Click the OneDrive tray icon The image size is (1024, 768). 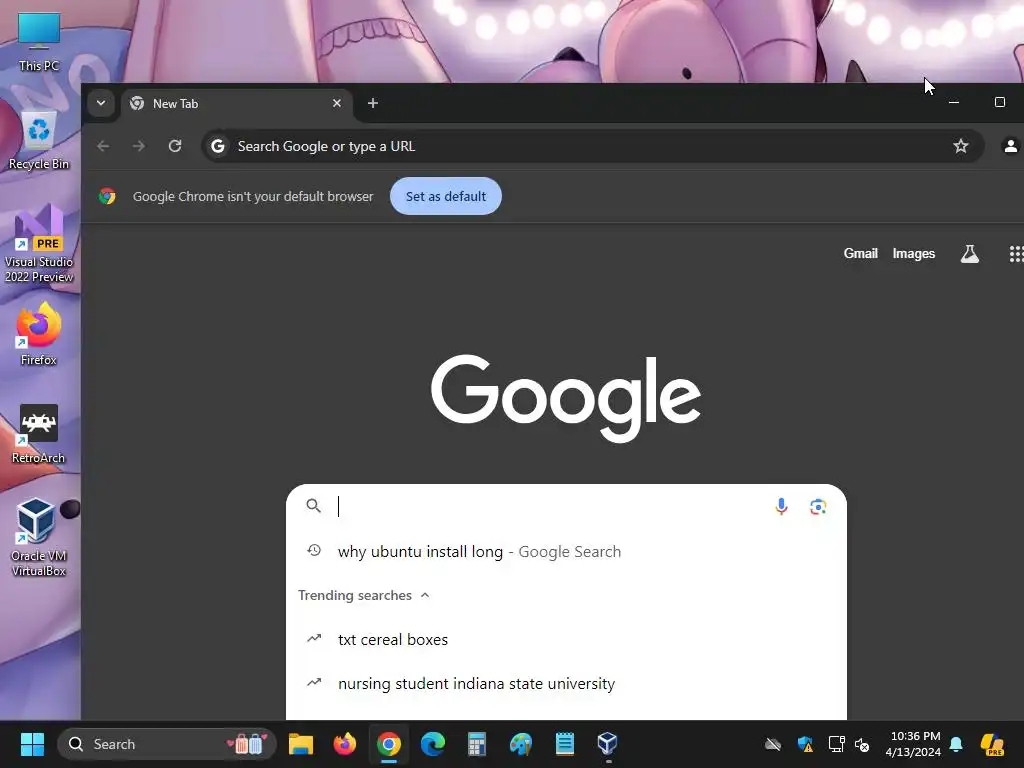tap(773, 744)
